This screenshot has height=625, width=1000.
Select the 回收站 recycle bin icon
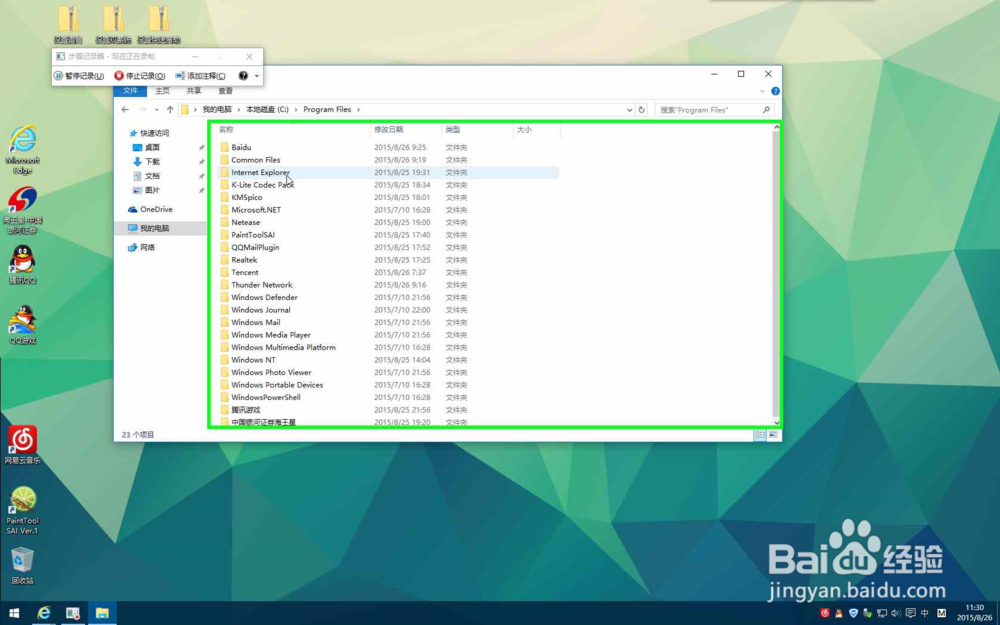click(x=23, y=566)
